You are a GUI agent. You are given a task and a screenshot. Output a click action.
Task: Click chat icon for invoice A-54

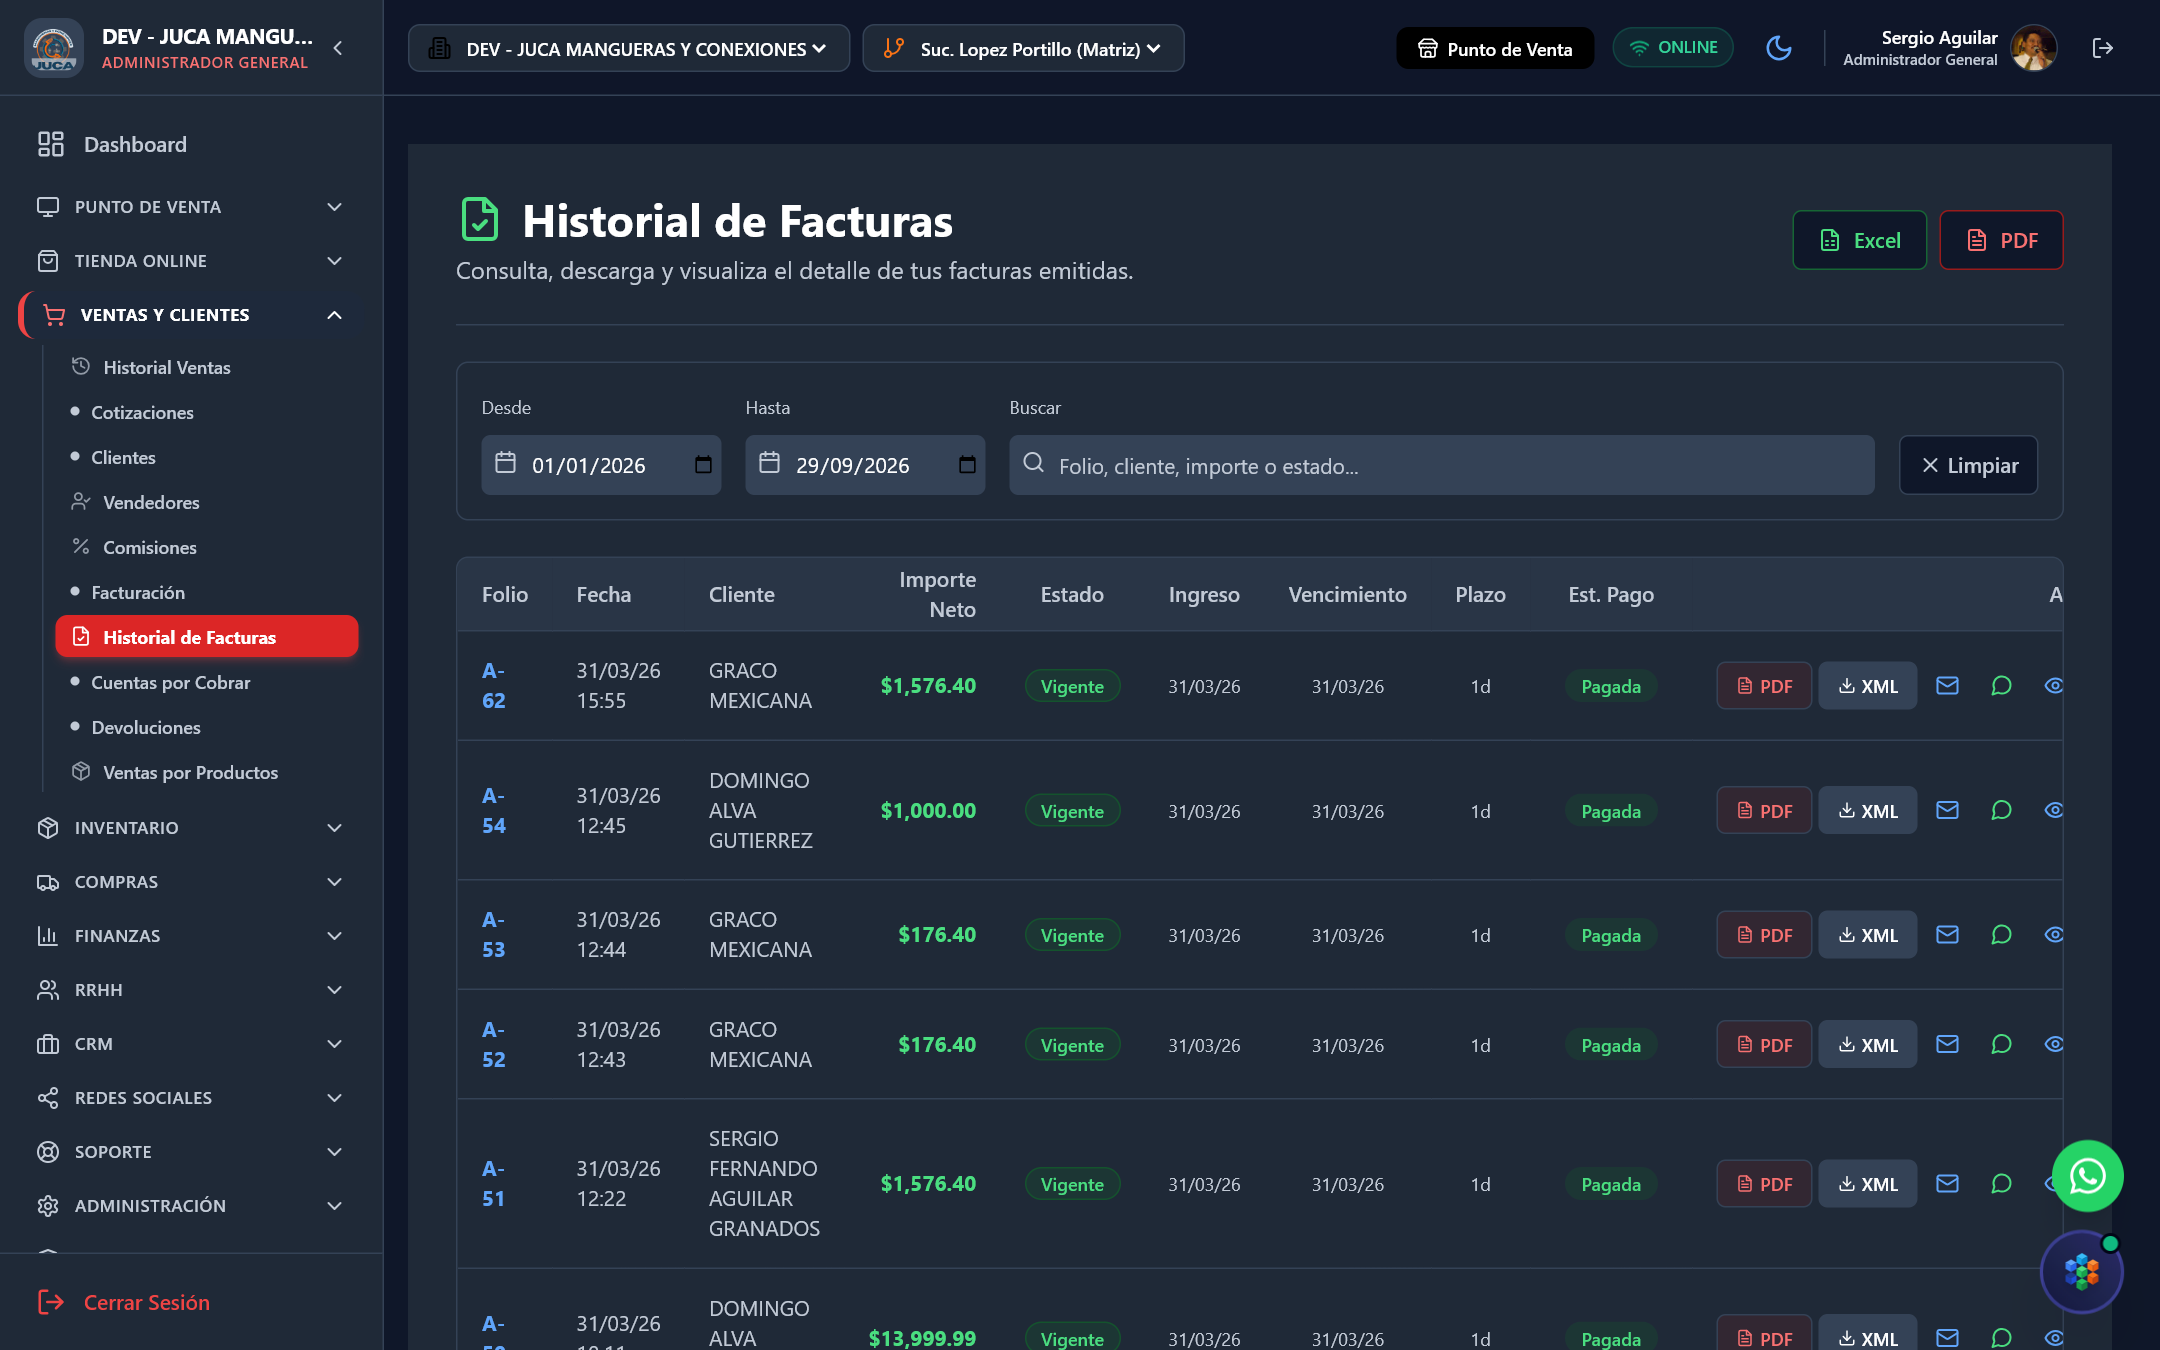(x=2001, y=811)
